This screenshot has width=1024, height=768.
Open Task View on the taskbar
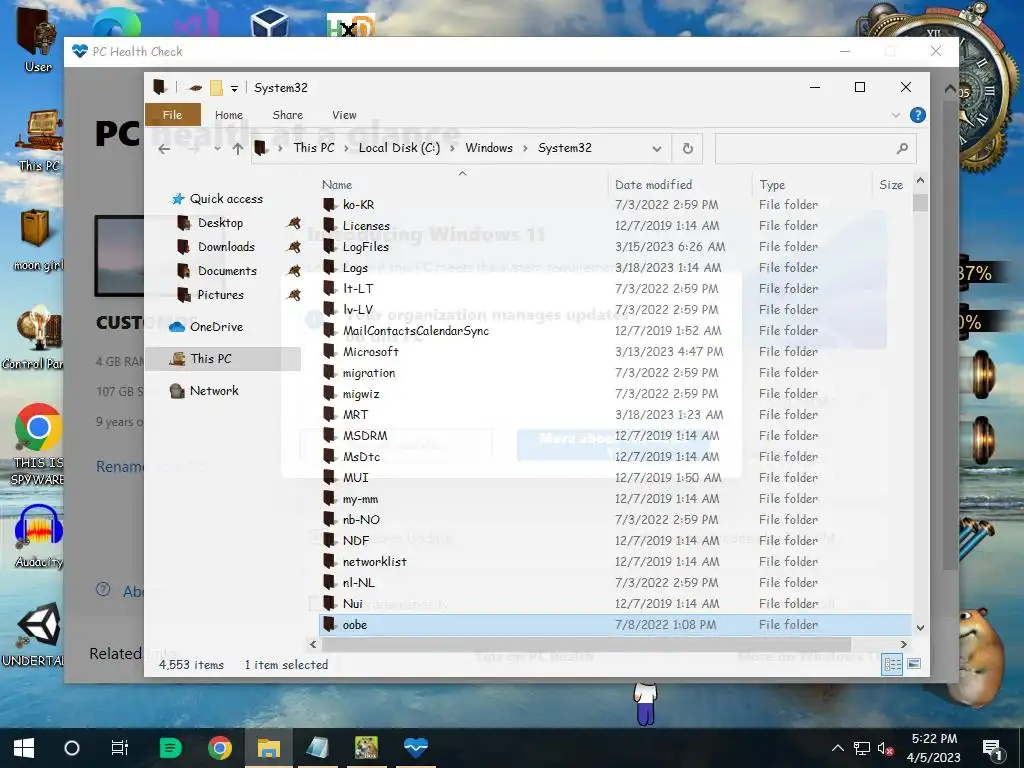[x=120, y=748]
